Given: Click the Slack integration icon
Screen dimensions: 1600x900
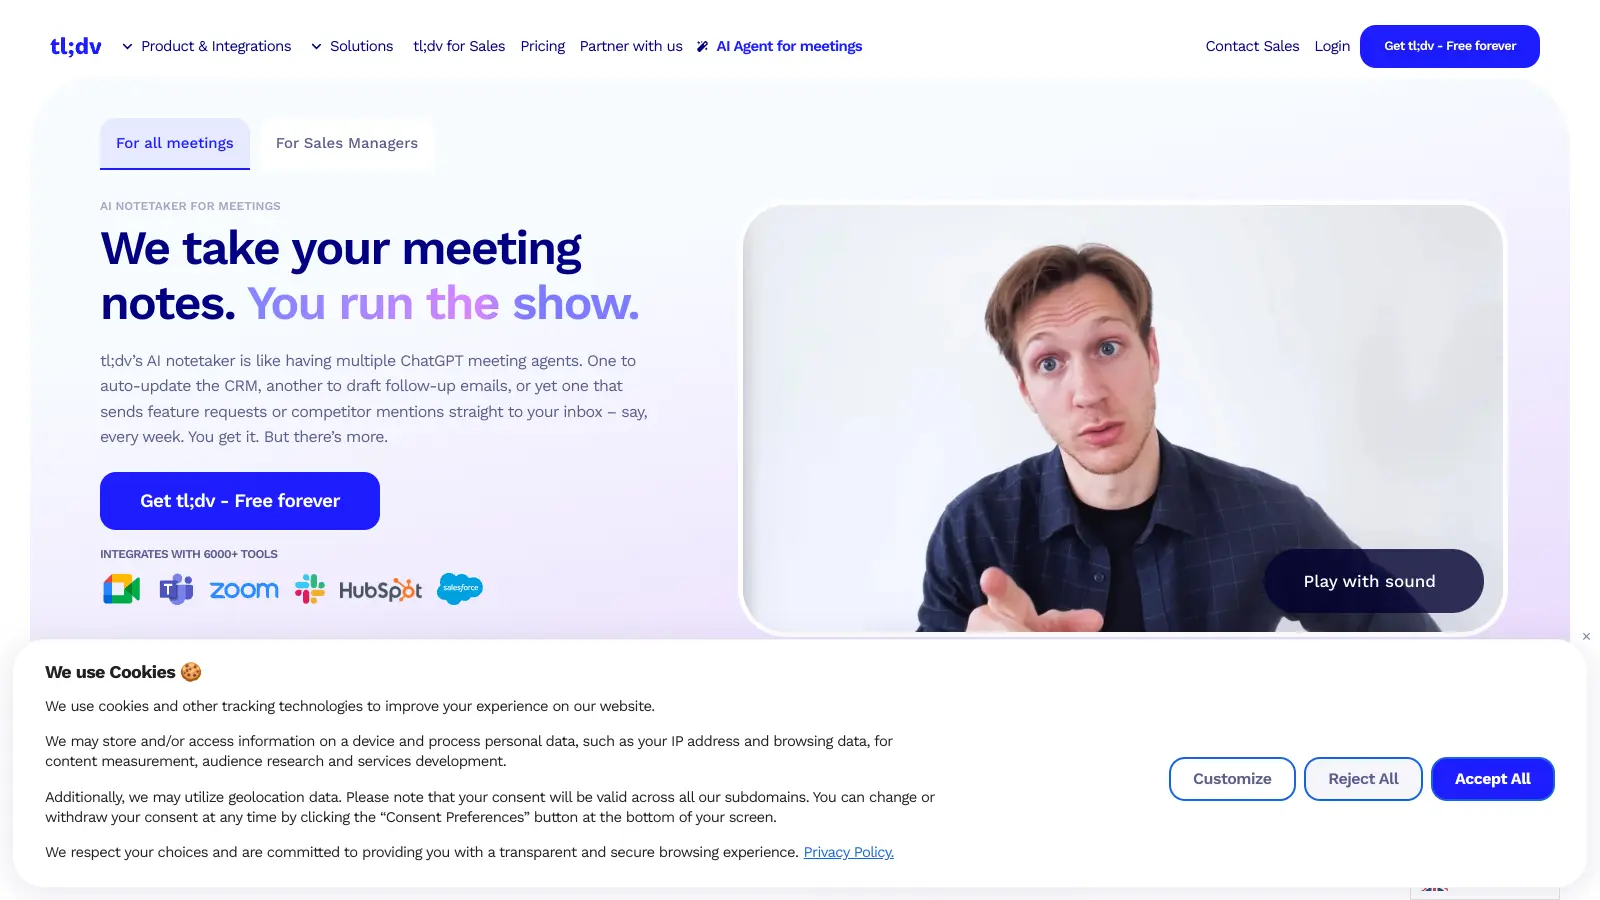Looking at the screenshot, I should click(x=310, y=589).
